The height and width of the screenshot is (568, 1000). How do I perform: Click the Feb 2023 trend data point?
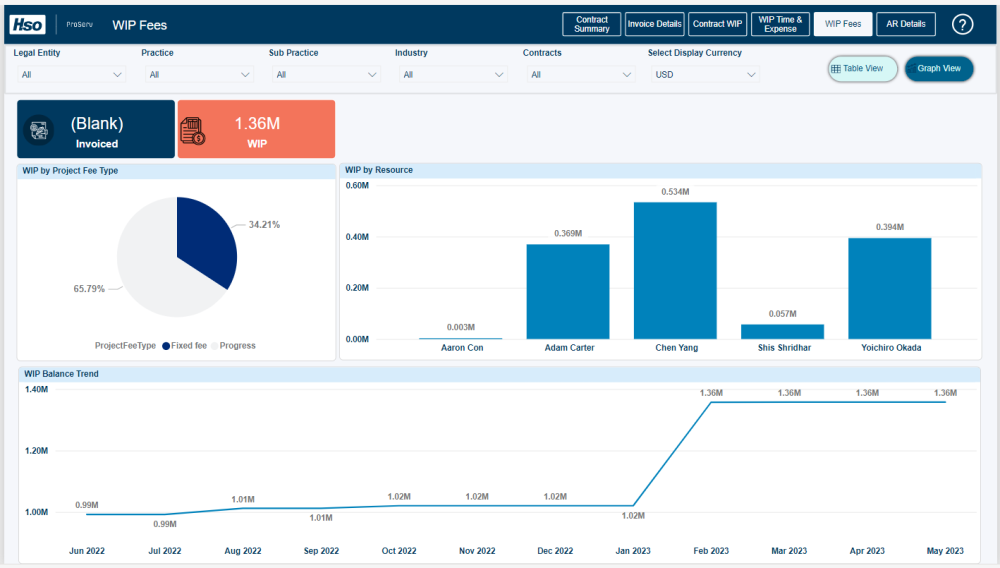pyautogui.click(x=711, y=402)
